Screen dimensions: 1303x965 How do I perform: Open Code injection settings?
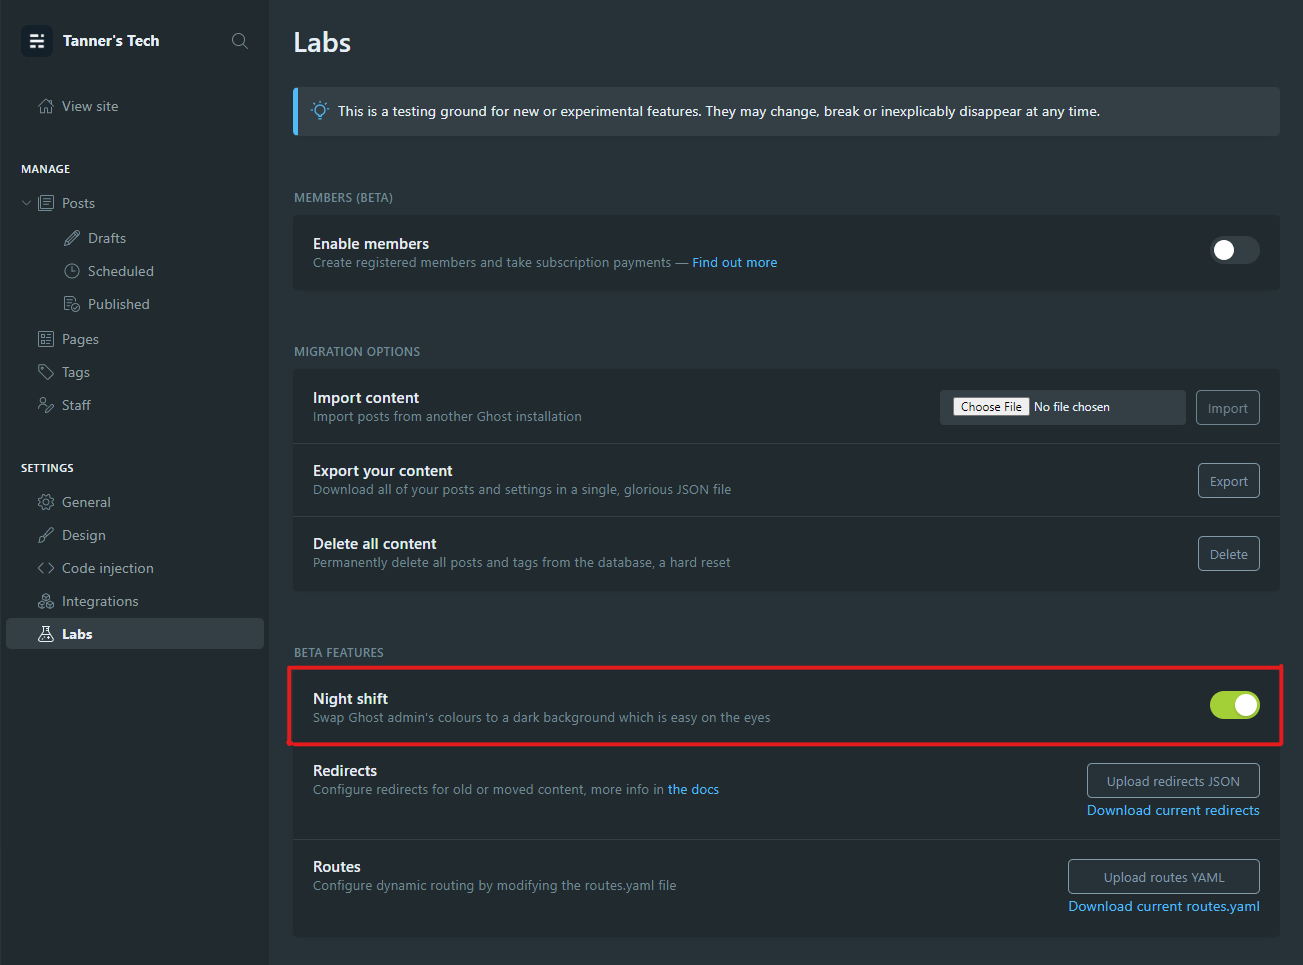pos(108,568)
